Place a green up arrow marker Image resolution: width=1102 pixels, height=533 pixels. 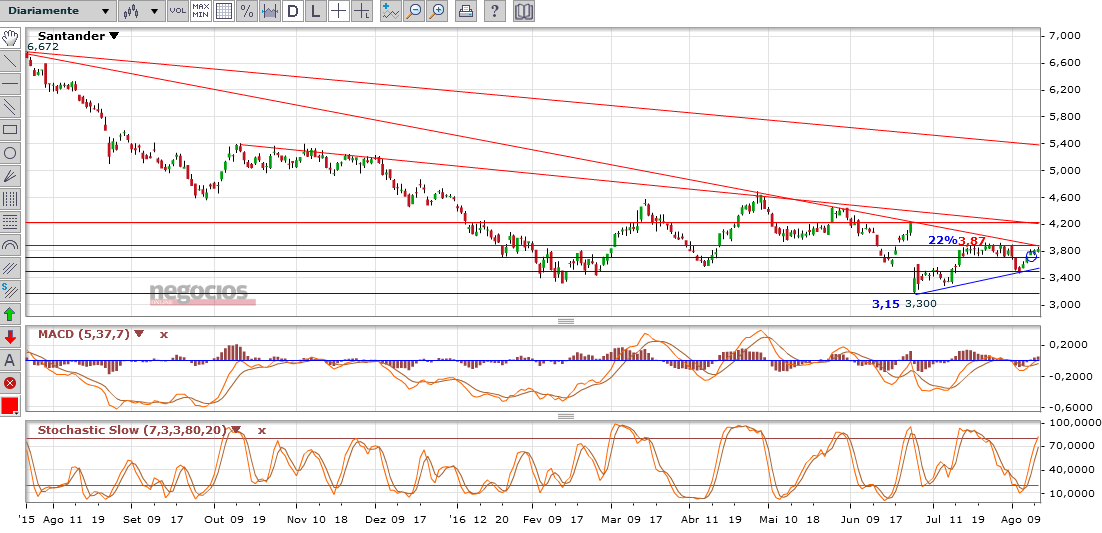point(10,314)
